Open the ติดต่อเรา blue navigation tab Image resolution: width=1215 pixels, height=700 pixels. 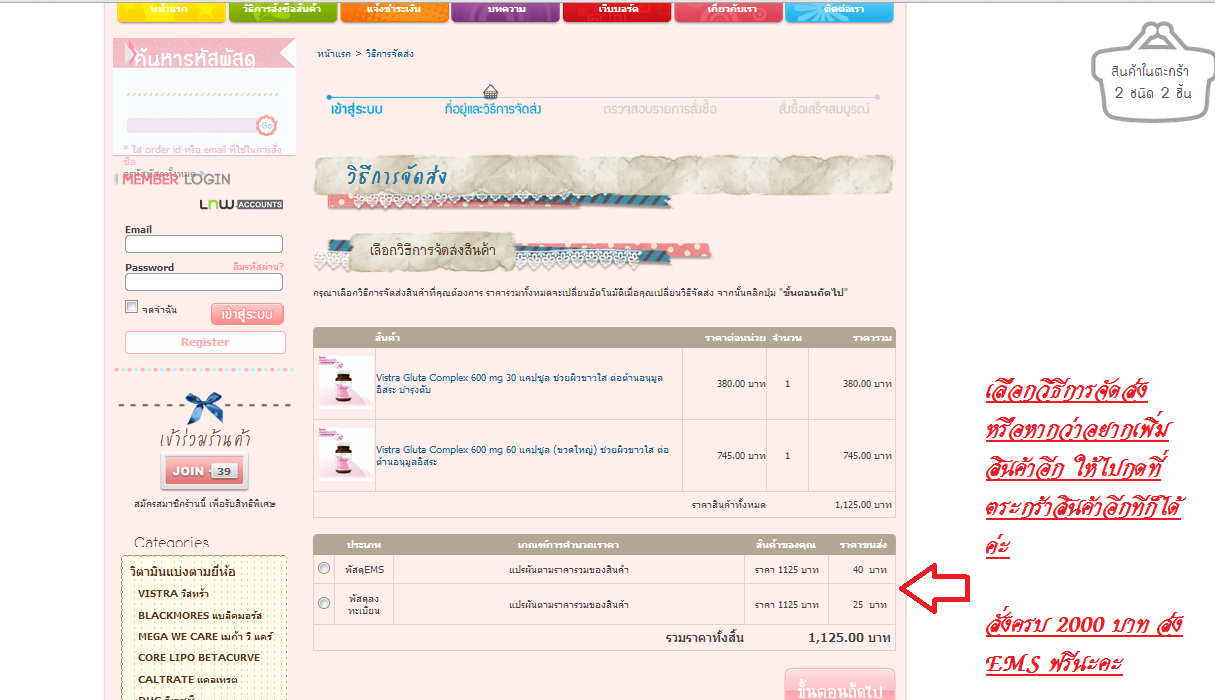[839, 11]
